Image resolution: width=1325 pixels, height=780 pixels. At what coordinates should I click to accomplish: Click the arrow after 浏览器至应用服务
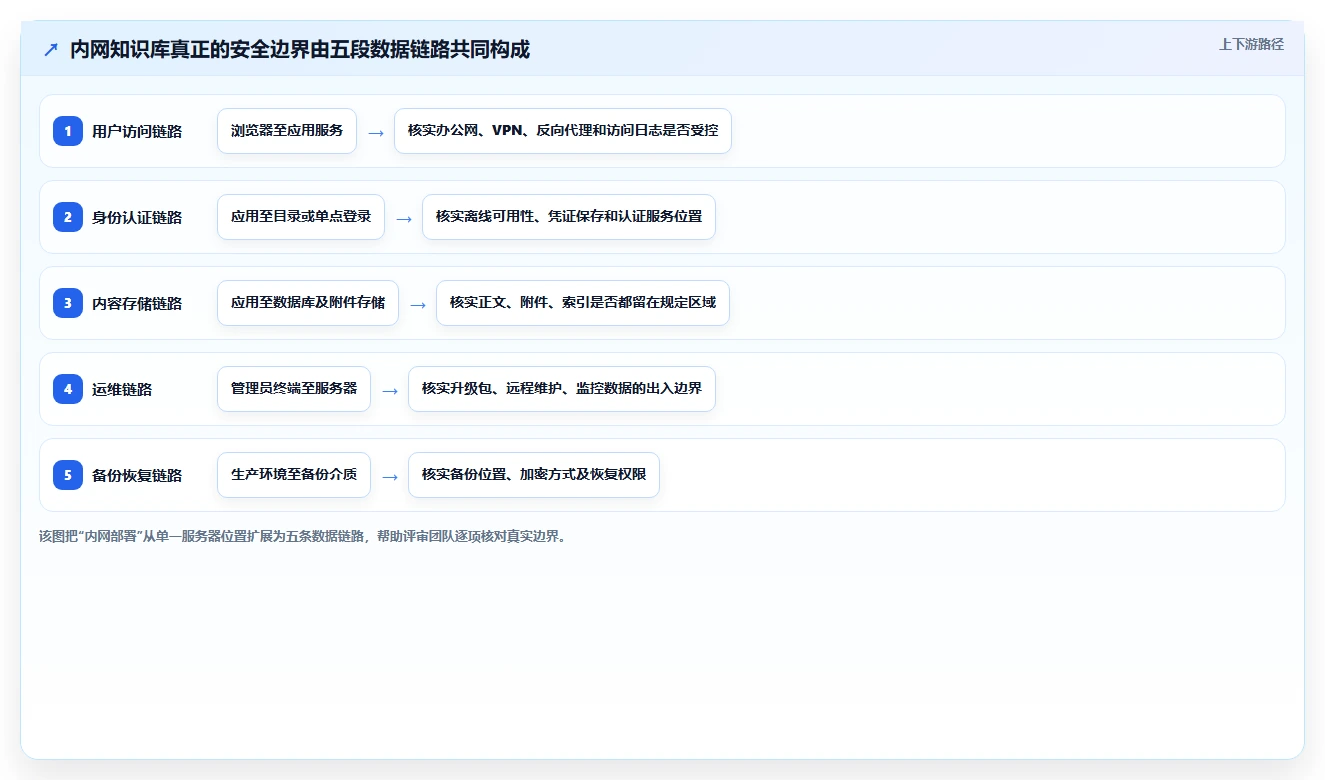(x=376, y=132)
